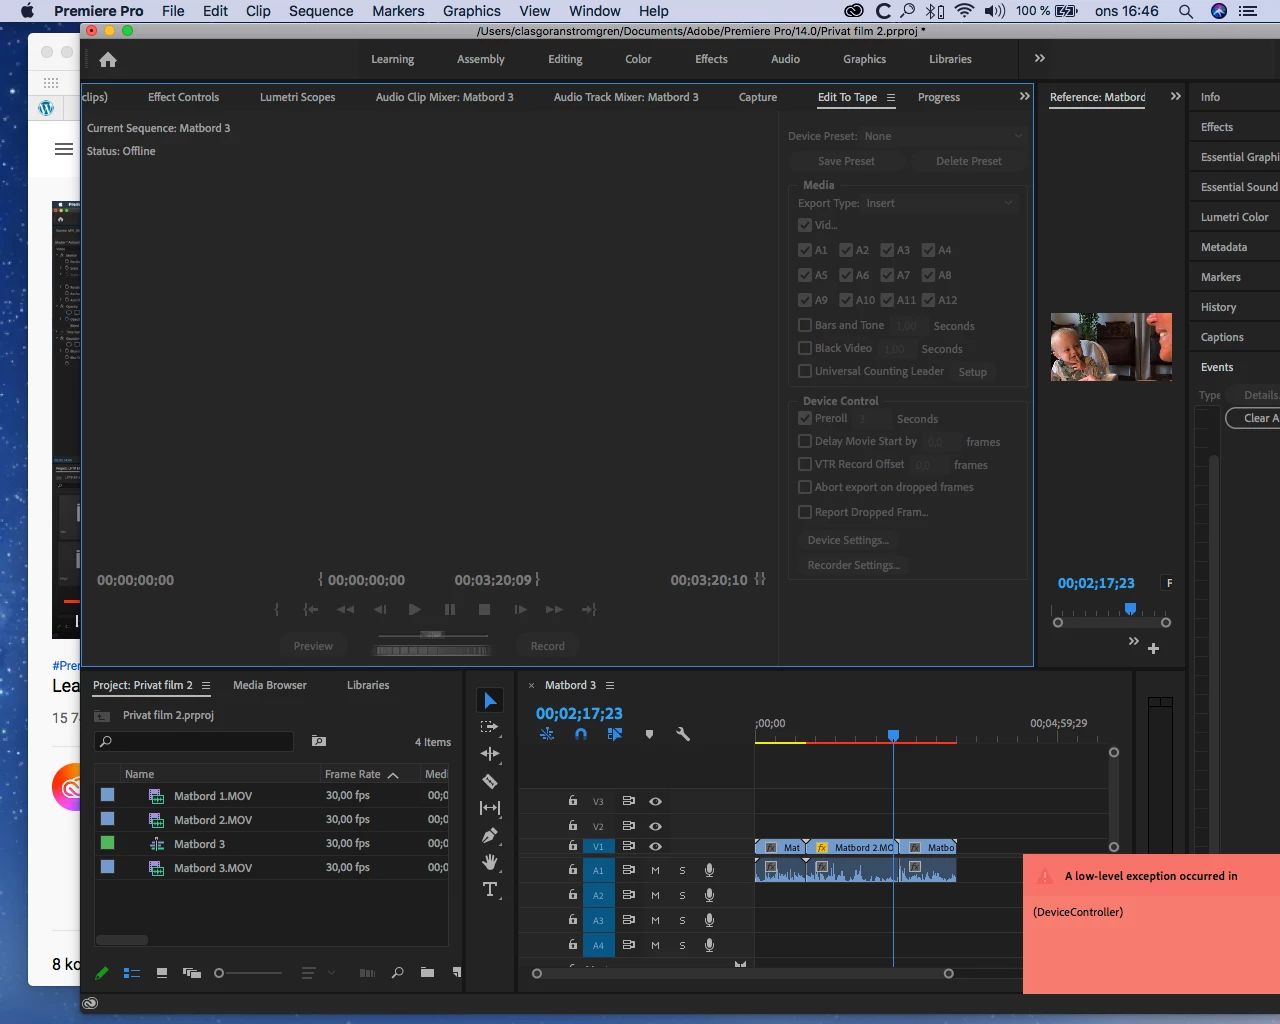Select the Selection tool arrow
Screen dimensions: 1280x1024
coord(490,701)
